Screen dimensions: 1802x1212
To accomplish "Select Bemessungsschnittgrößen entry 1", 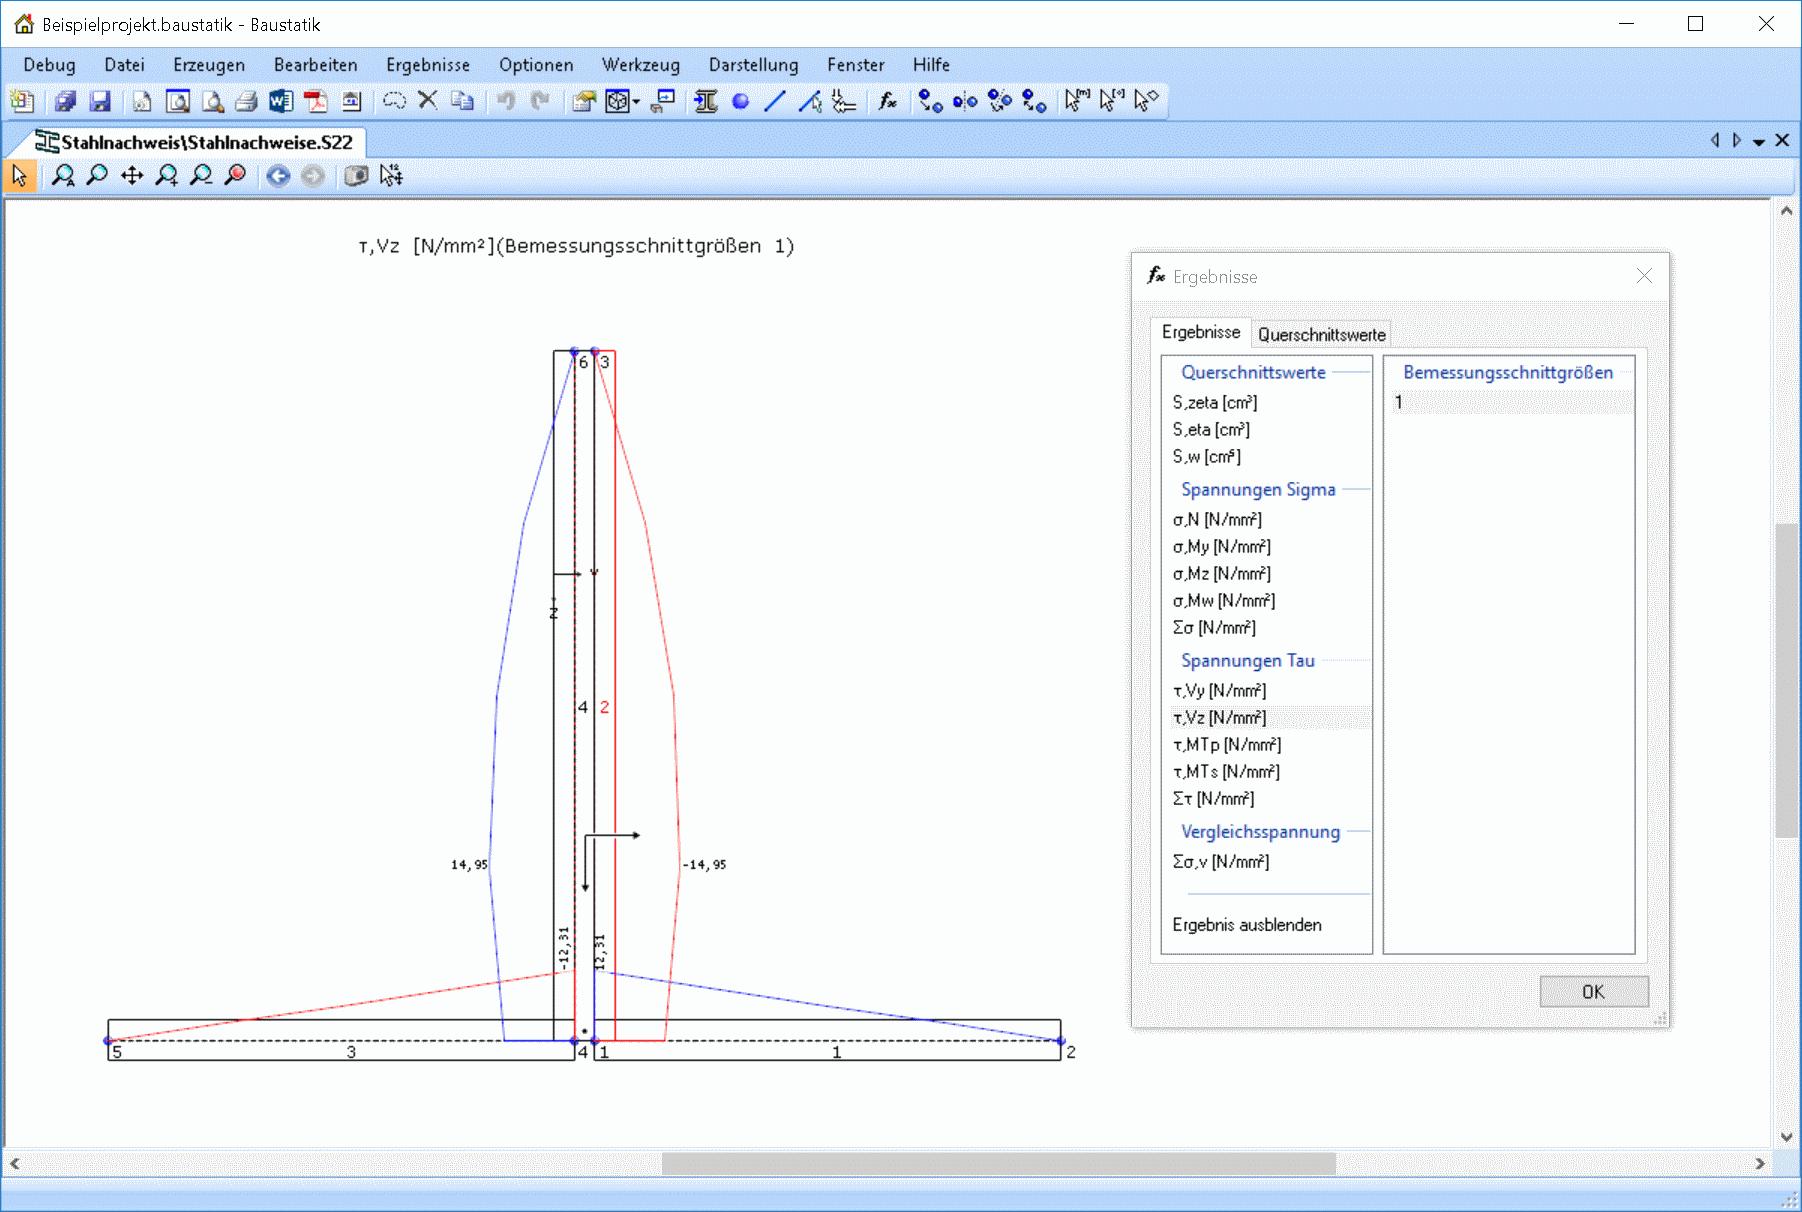I will [1510, 403].
